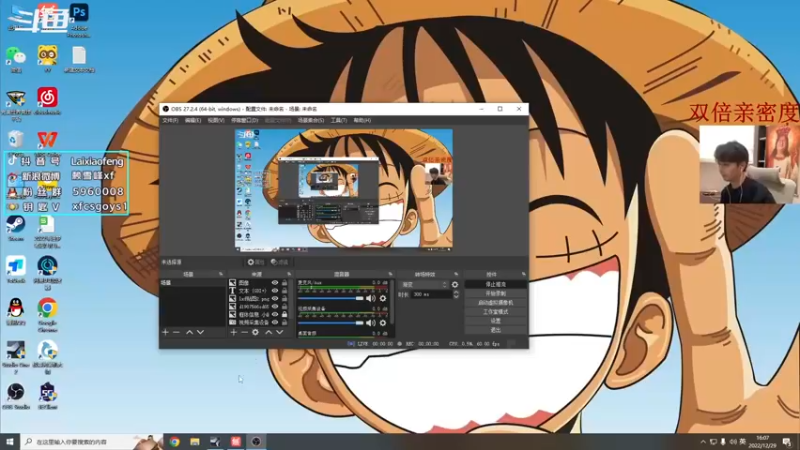
Task: Click the start recording button
Action: point(495,293)
